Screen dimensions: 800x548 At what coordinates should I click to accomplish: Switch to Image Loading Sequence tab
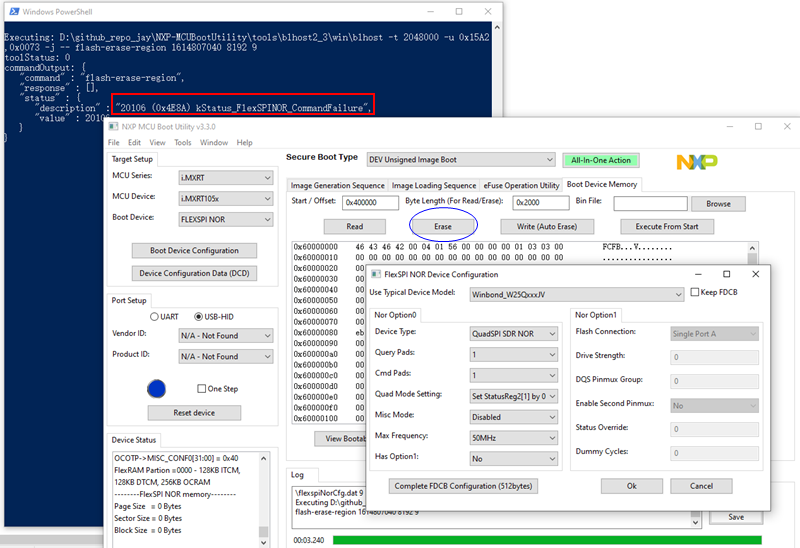tap(434, 185)
